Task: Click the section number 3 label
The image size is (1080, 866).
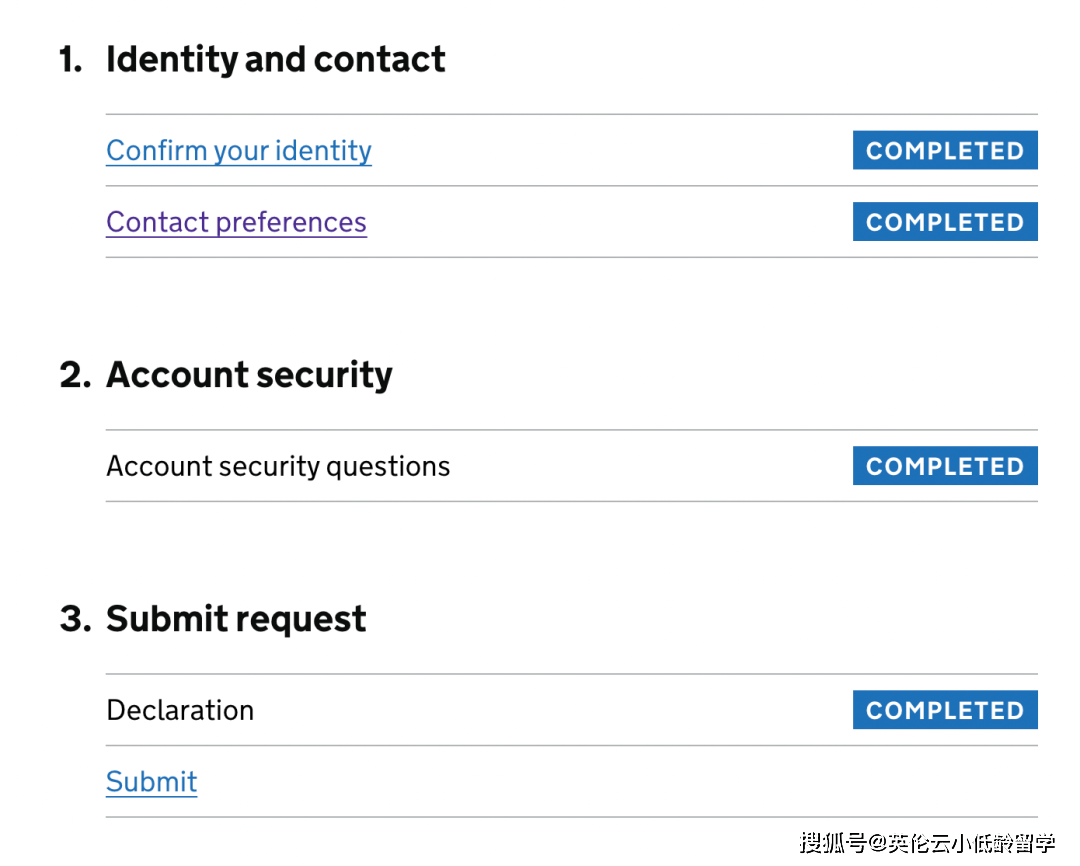Action: 75,619
